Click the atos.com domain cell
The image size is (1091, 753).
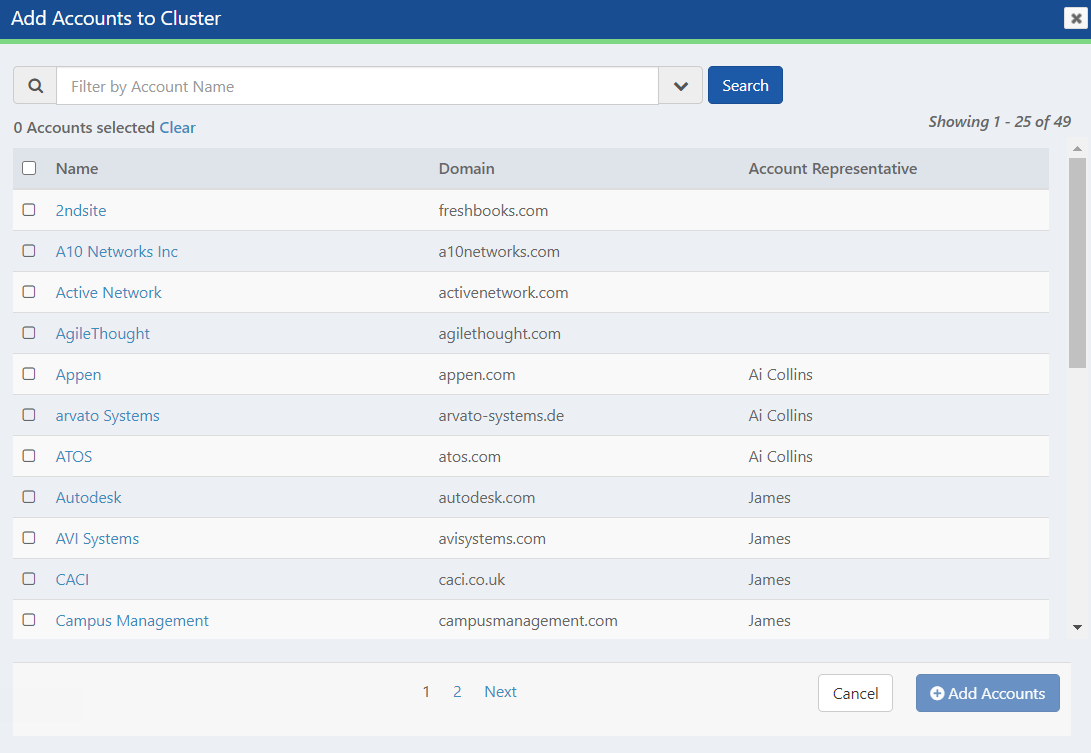pos(470,457)
